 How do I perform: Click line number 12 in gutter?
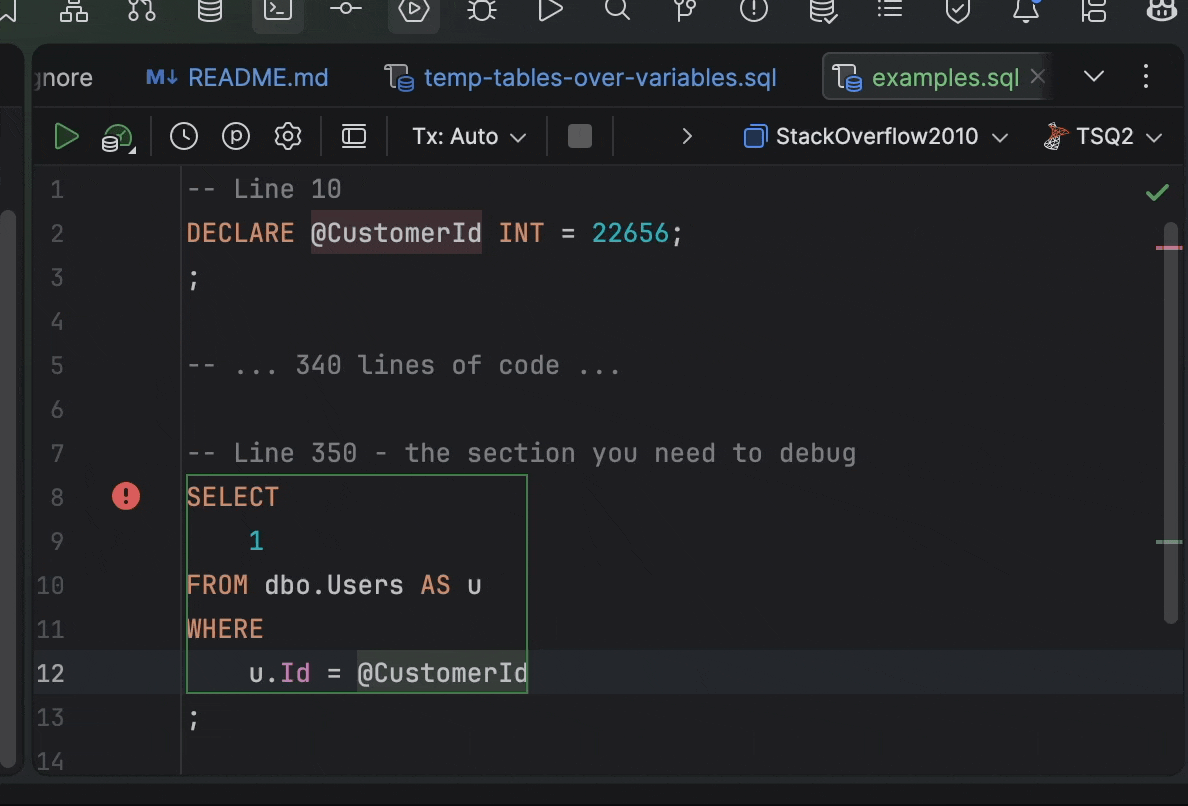[50, 673]
